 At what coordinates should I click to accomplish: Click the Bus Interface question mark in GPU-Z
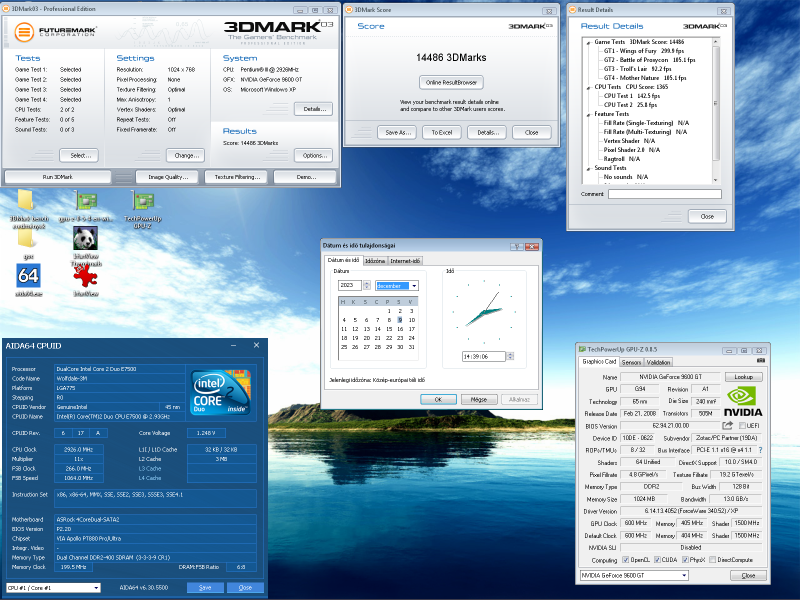[760, 450]
